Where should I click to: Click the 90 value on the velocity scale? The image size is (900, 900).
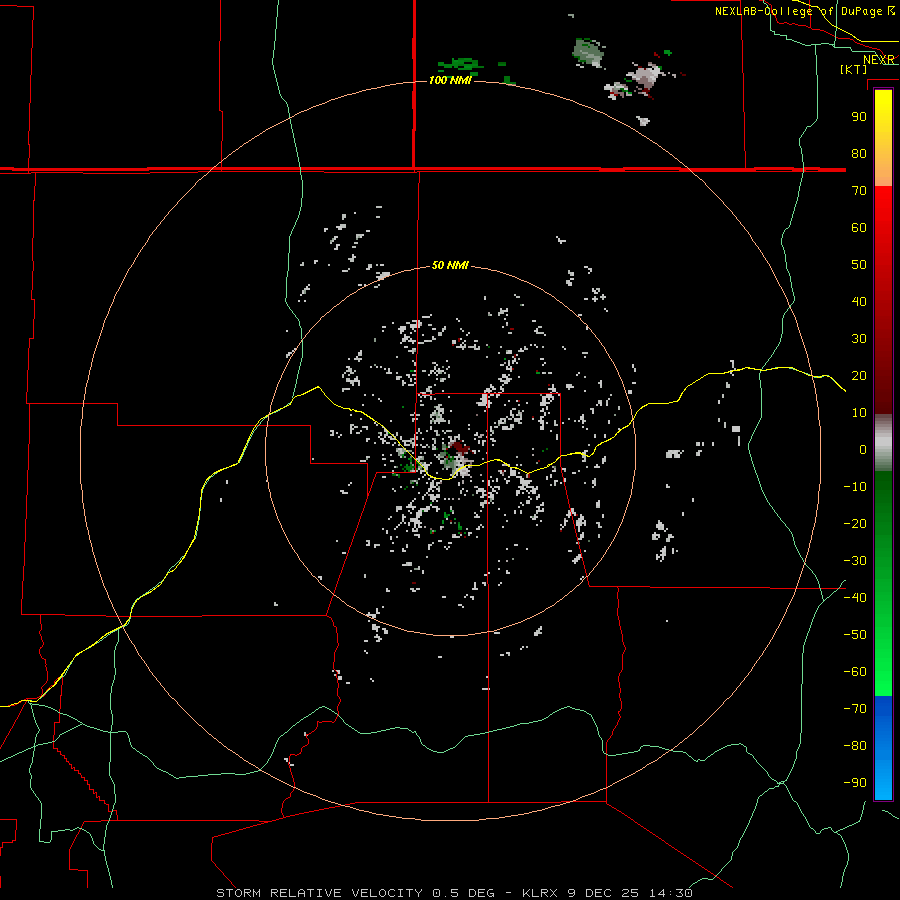(x=859, y=117)
